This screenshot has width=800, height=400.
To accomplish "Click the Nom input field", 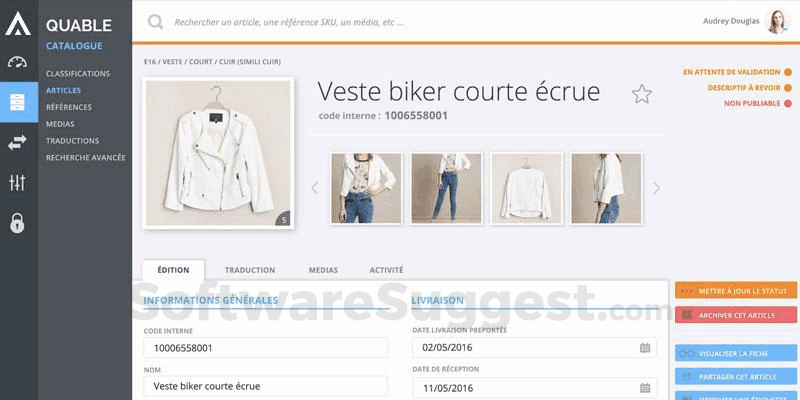I will [265, 386].
